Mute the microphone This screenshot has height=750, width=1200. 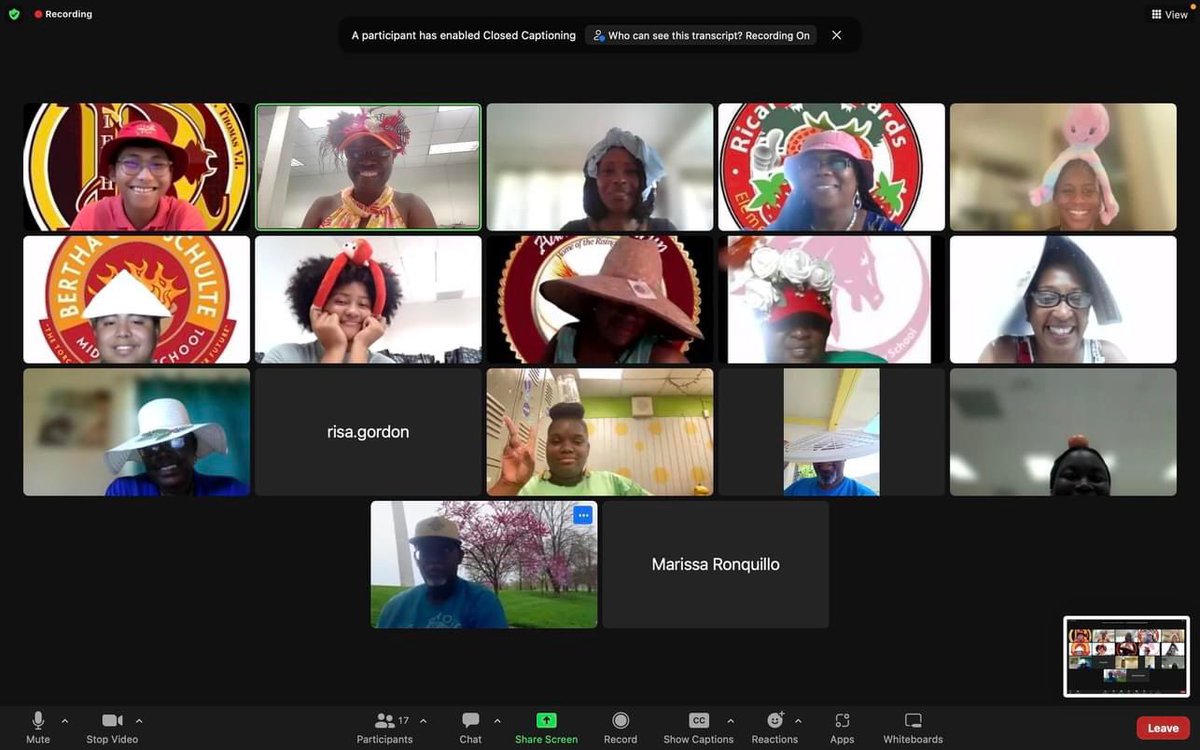tap(38, 727)
